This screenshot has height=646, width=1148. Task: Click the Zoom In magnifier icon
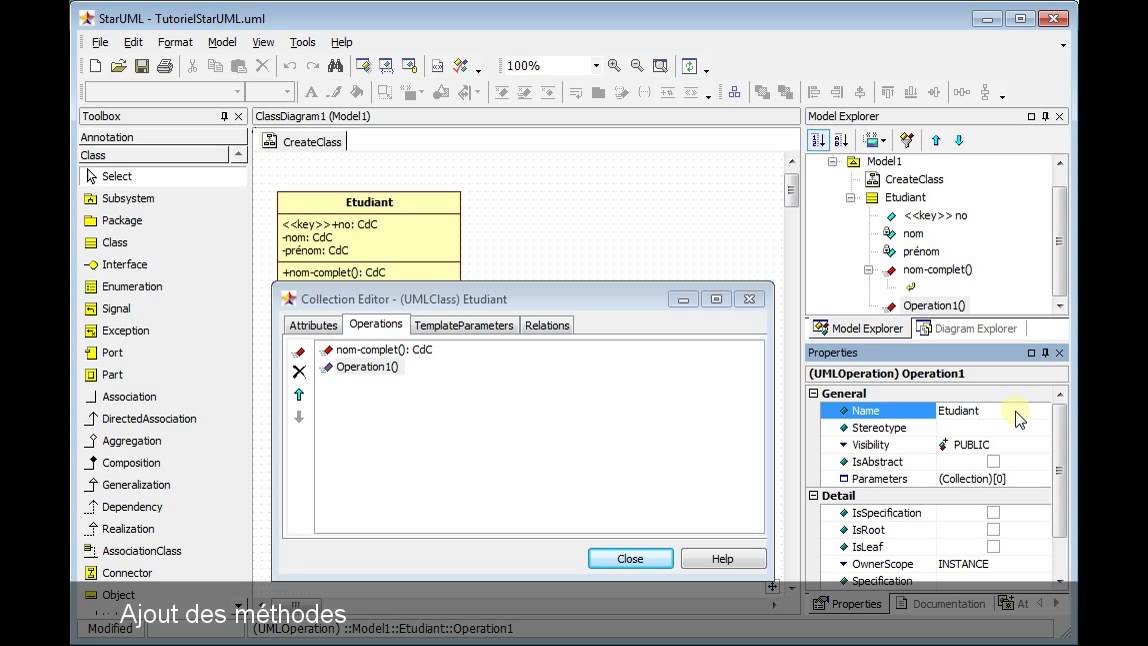click(x=614, y=66)
